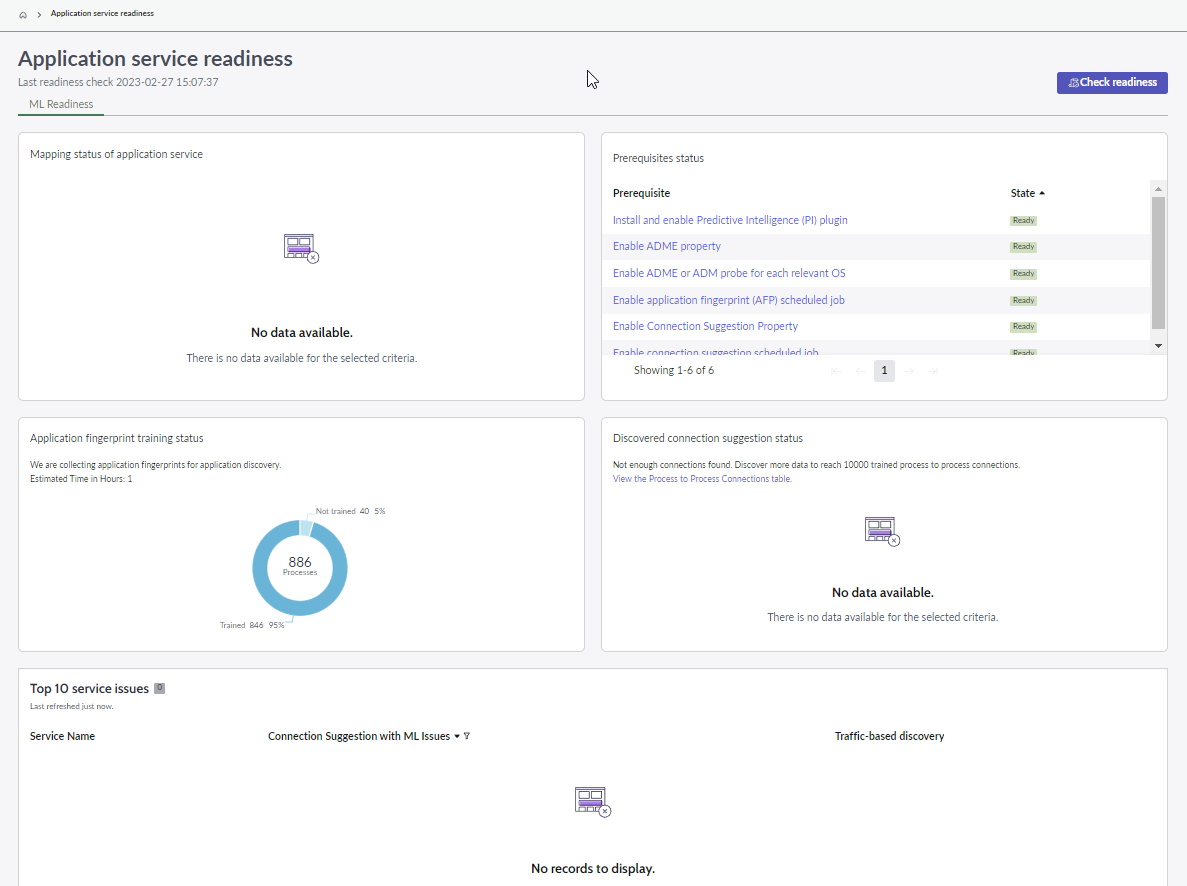Go to next page arrow in prerequisites pagination
Image resolution: width=1187 pixels, height=886 pixels.
click(x=908, y=371)
